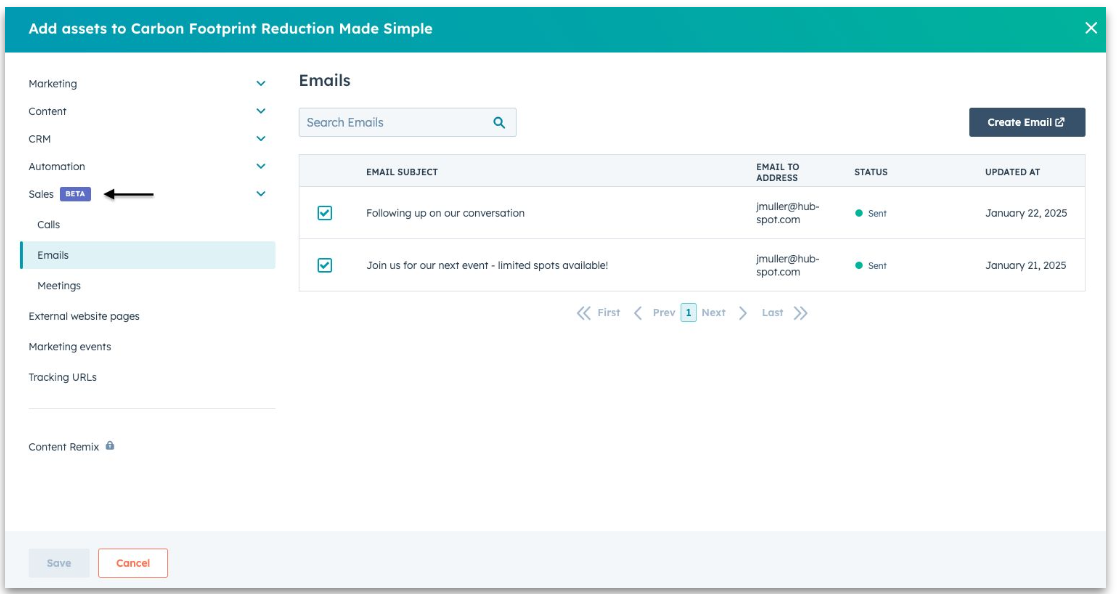The image size is (1120, 594).
Task: Go to first page double-chevron icon
Action: 584,313
